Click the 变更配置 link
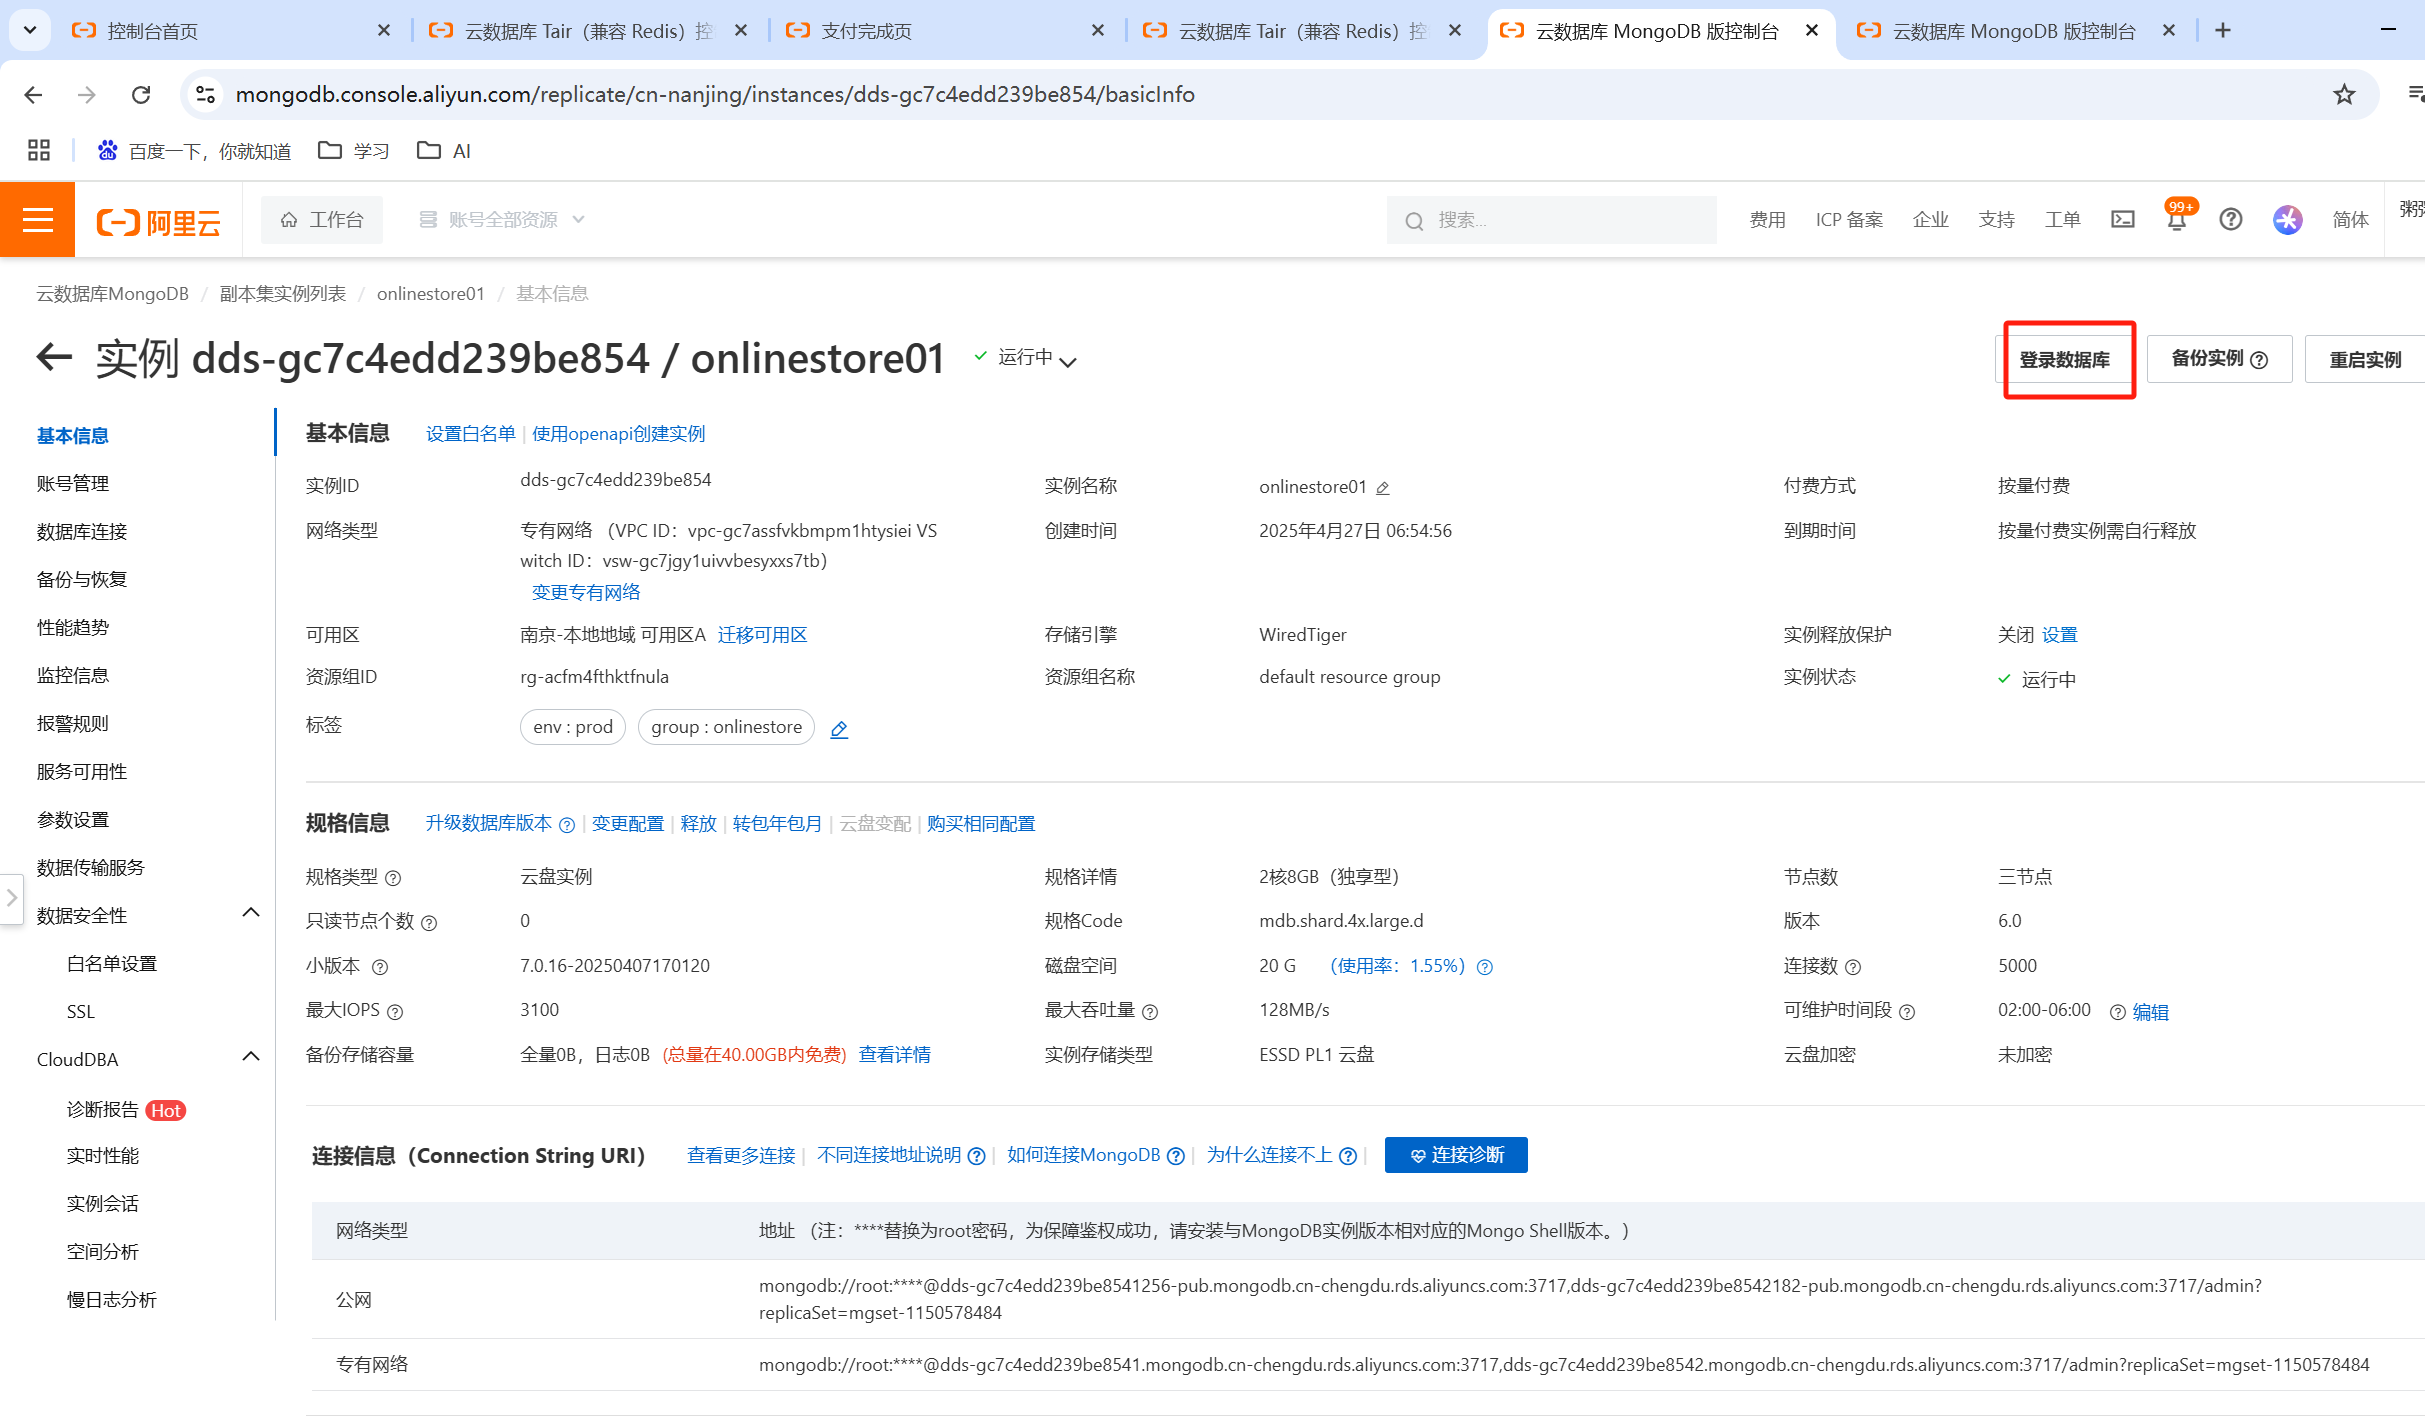This screenshot has width=2425, height=1416. pos(628,824)
